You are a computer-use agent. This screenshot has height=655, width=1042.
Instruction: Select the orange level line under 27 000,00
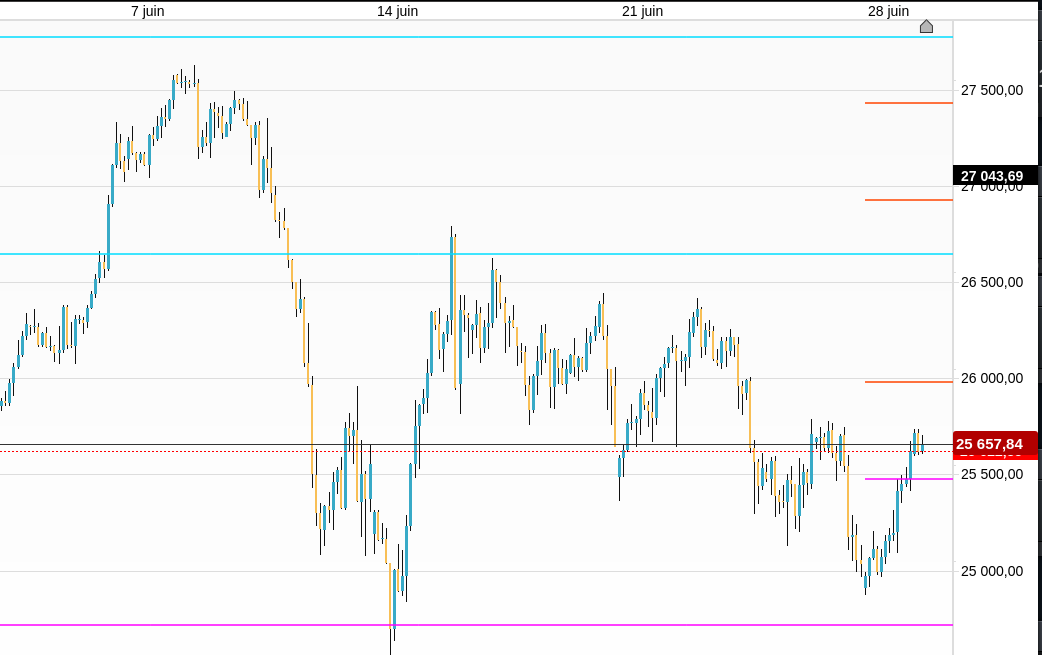click(x=908, y=200)
